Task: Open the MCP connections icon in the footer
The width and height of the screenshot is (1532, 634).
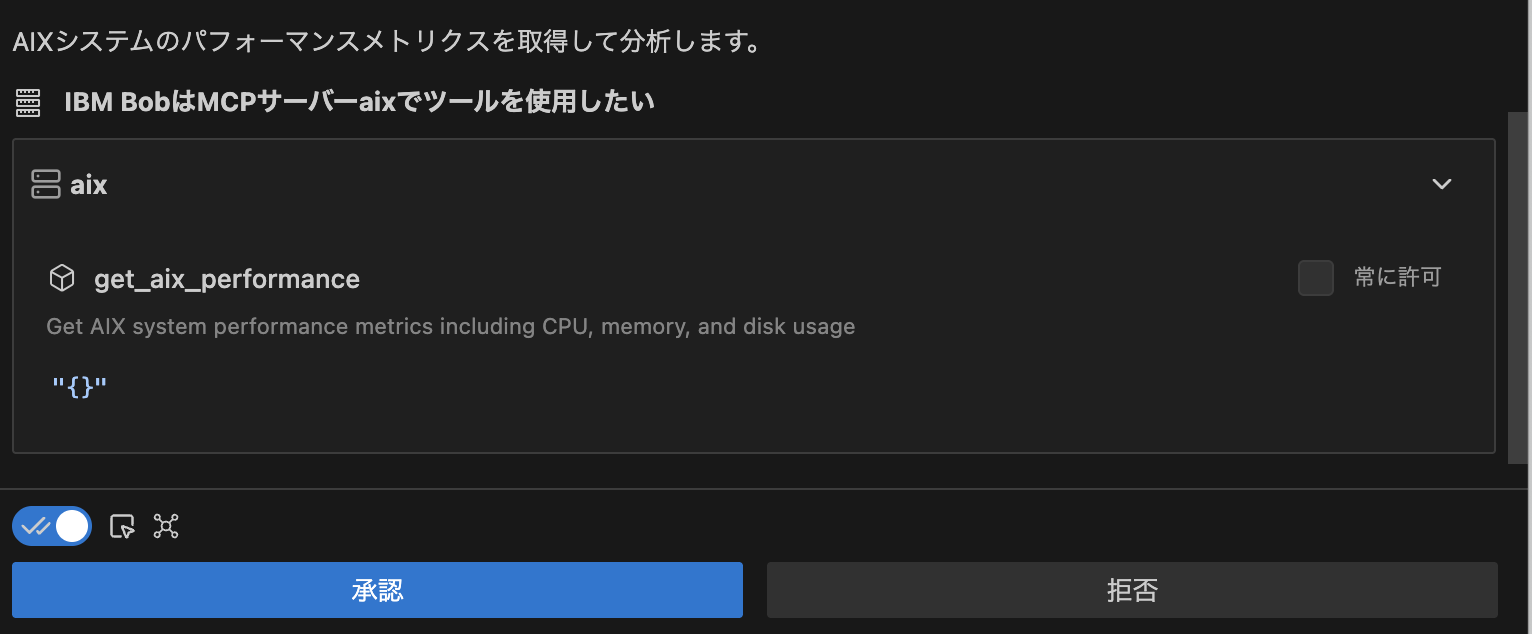Action: tap(165, 526)
